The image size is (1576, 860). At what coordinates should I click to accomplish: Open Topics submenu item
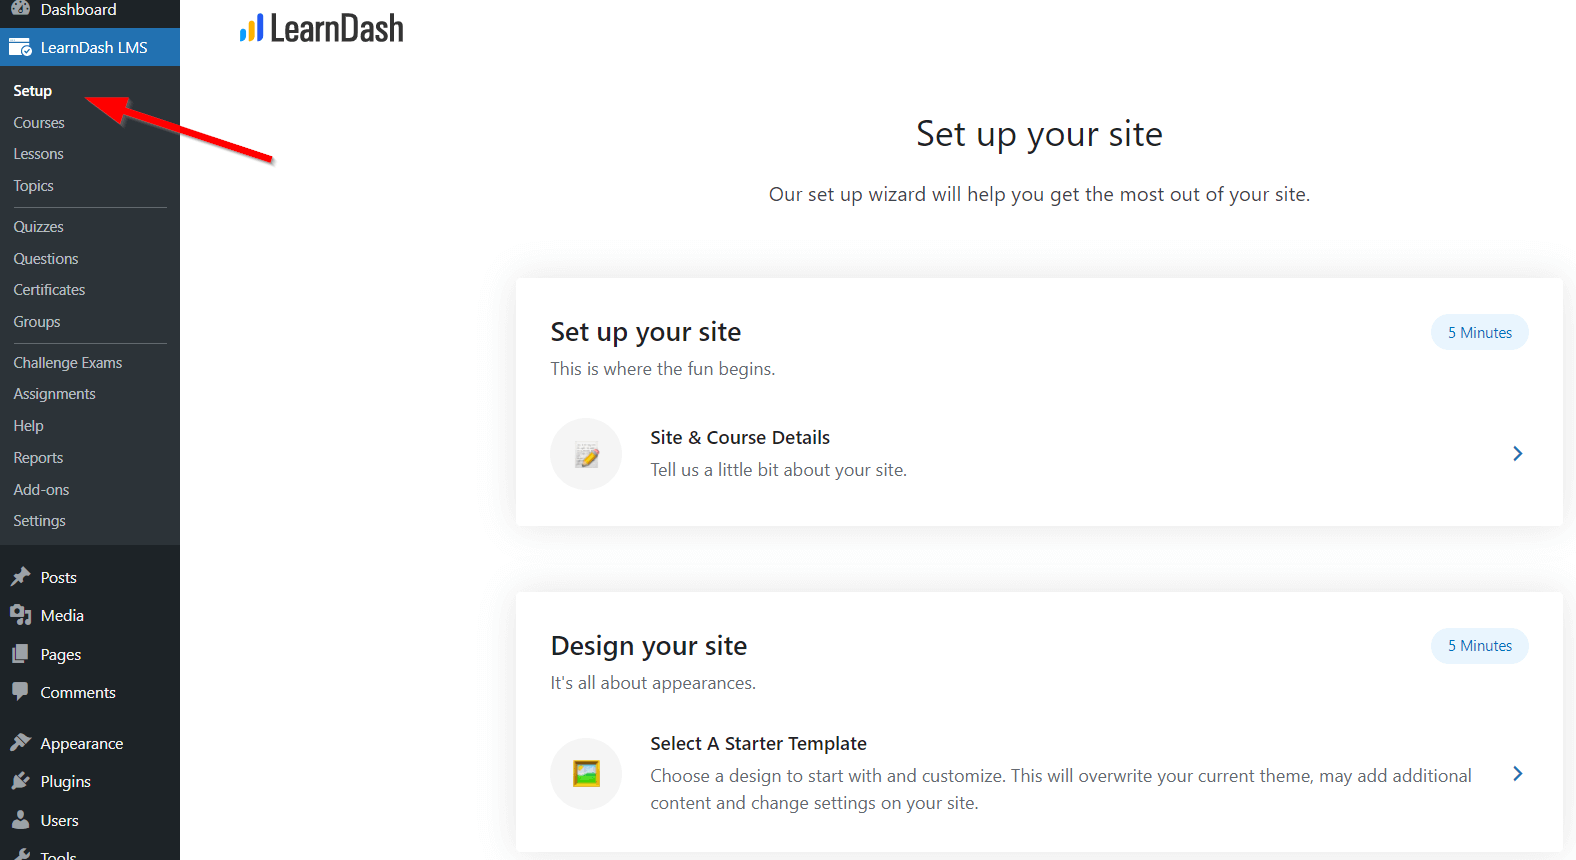(x=33, y=186)
